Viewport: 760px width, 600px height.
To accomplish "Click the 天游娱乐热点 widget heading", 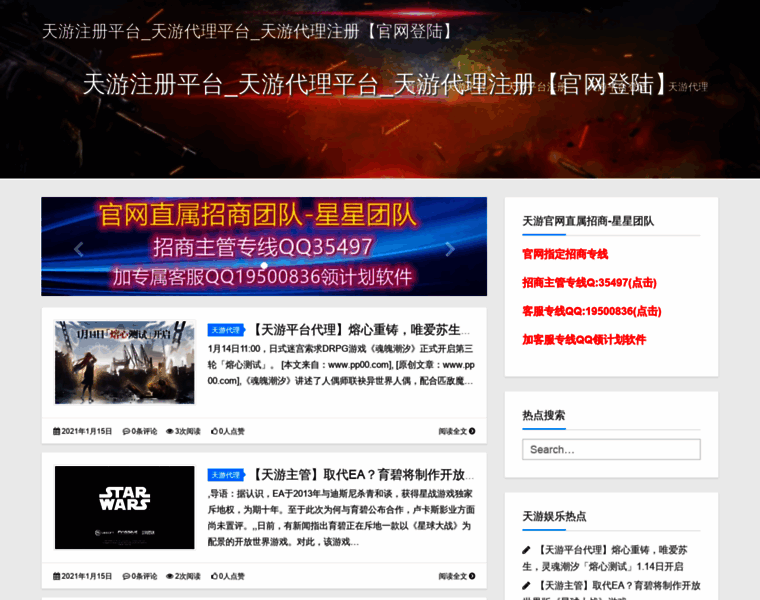I will pyautogui.click(x=554, y=517).
